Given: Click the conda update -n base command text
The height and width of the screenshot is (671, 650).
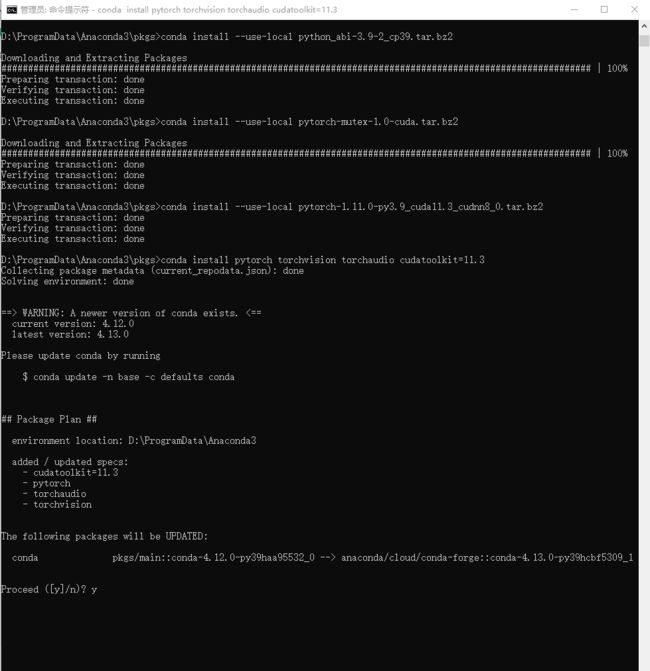Looking at the screenshot, I should coord(134,377).
